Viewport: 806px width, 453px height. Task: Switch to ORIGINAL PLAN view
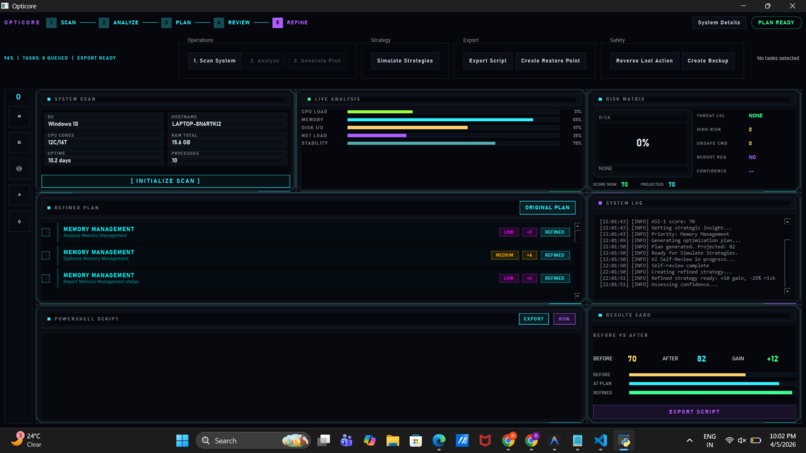(x=547, y=208)
